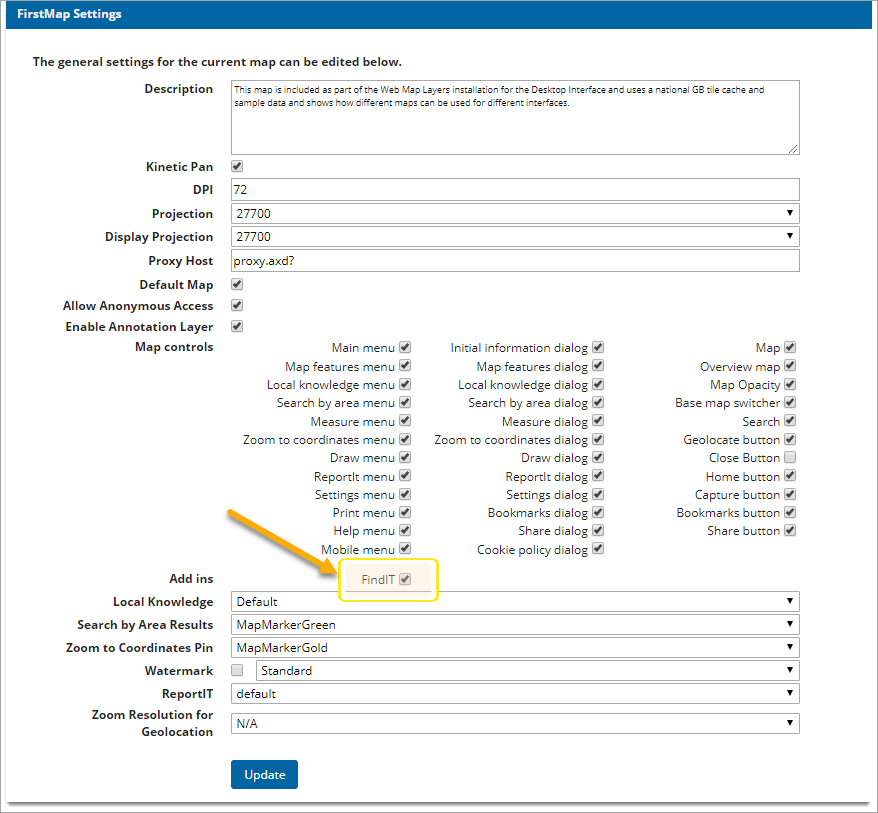
Task: Open the Display Projection dropdown
Action: click(x=515, y=236)
